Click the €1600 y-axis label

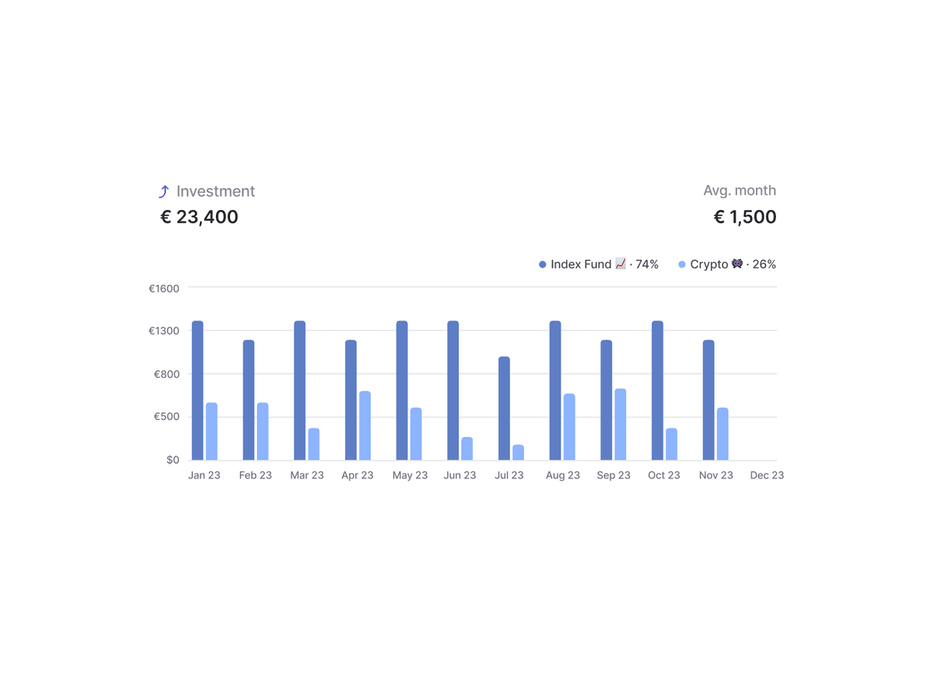point(164,288)
